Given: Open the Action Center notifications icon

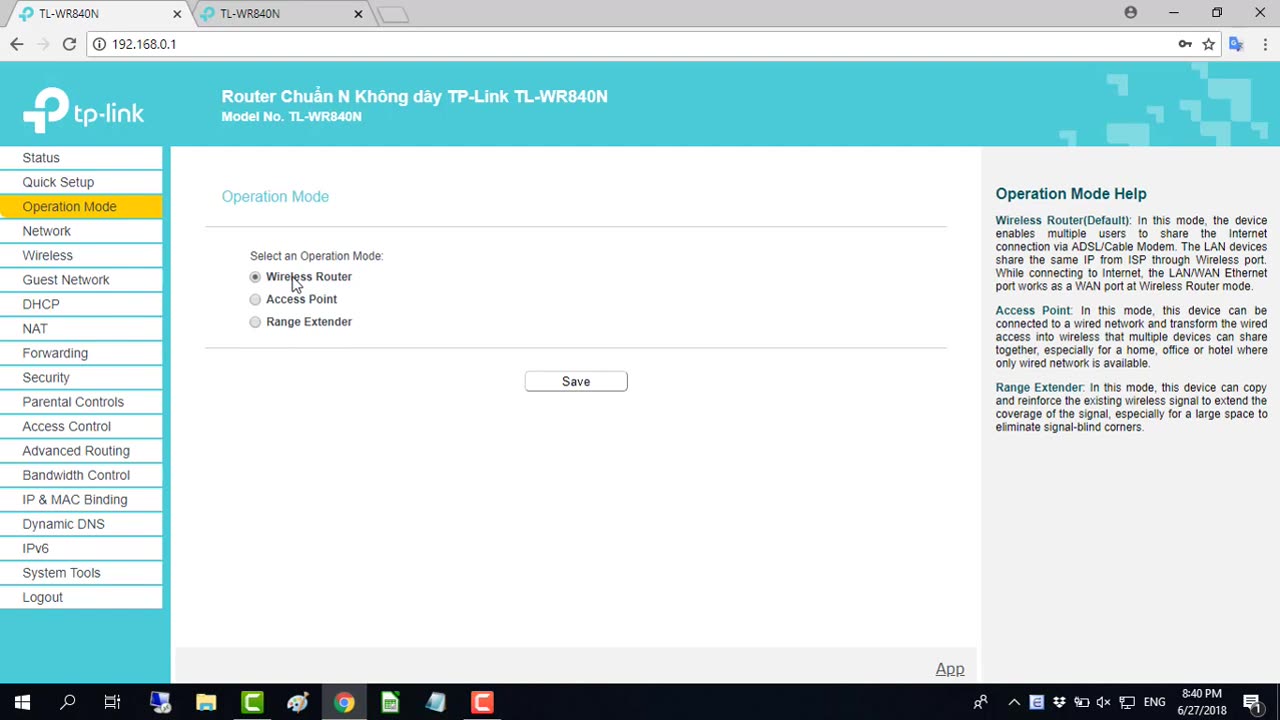Looking at the screenshot, I should tap(1252, 702).
